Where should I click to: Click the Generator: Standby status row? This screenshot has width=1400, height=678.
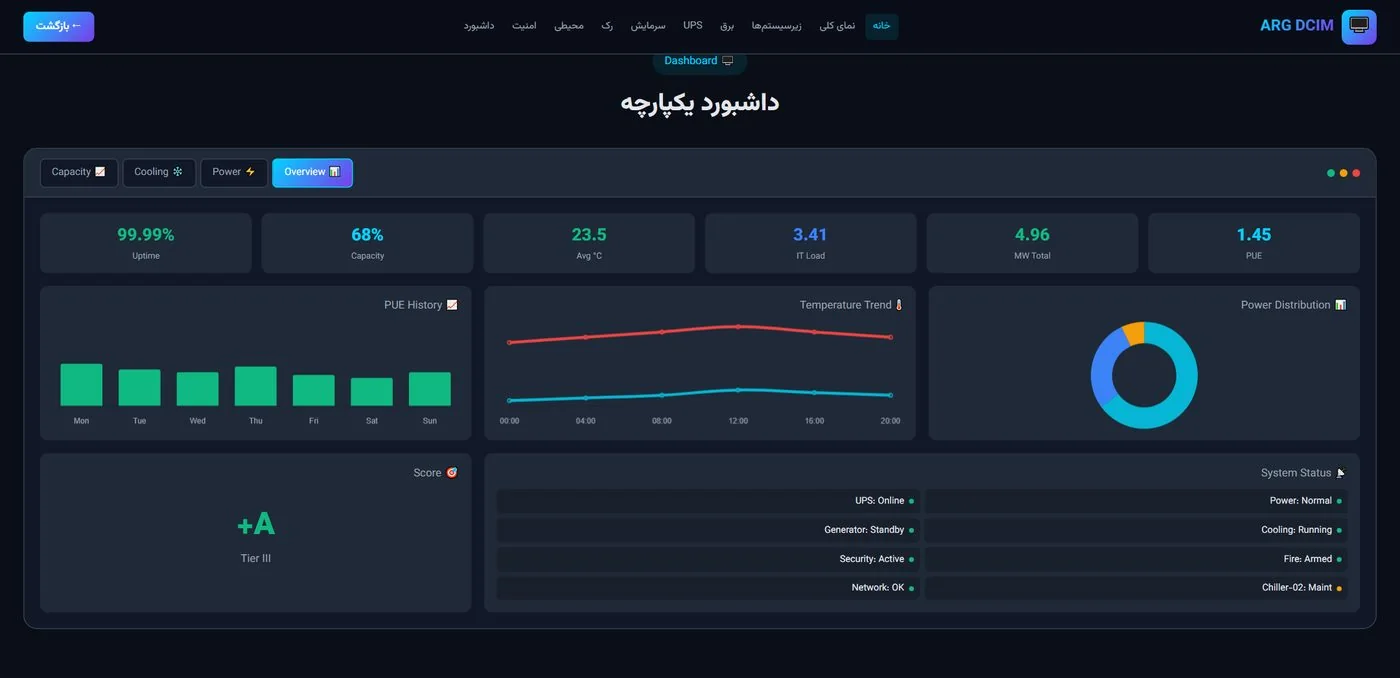click(x=708, y=530)
